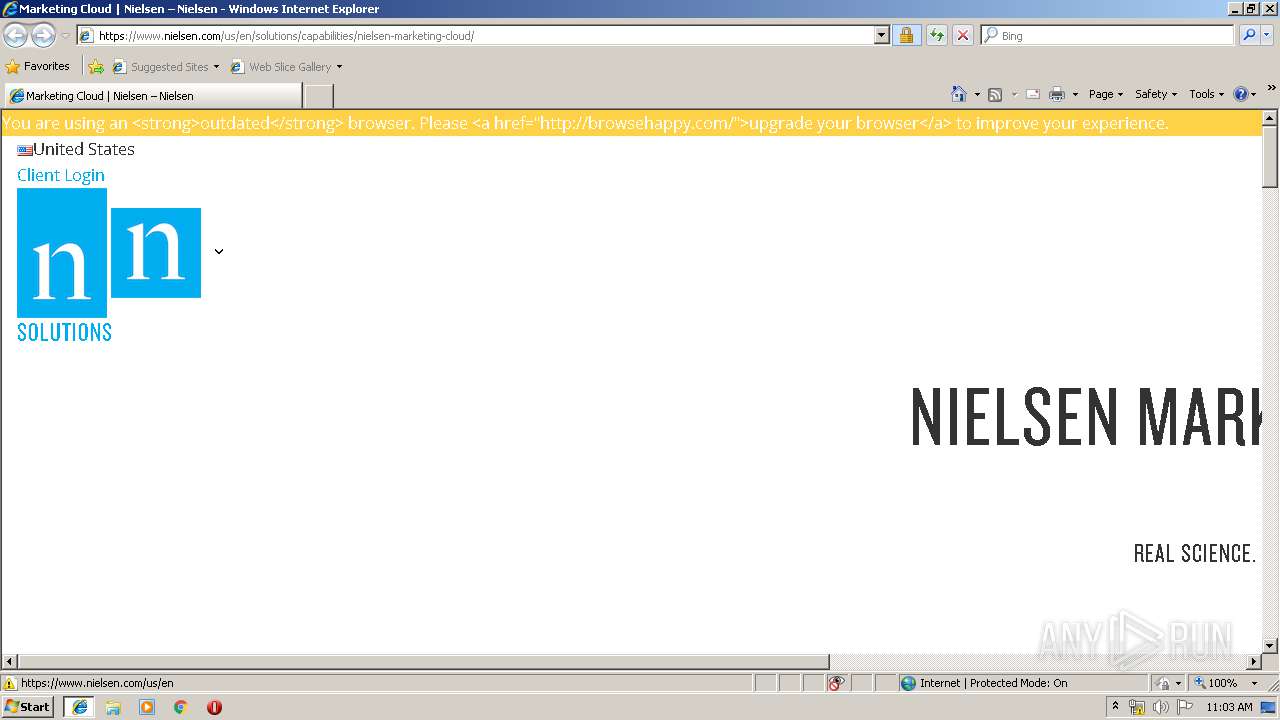1280x720 pixels.
Task: Select the Marketing Cloud Nielsen tab
Action: tap(153, 96)
